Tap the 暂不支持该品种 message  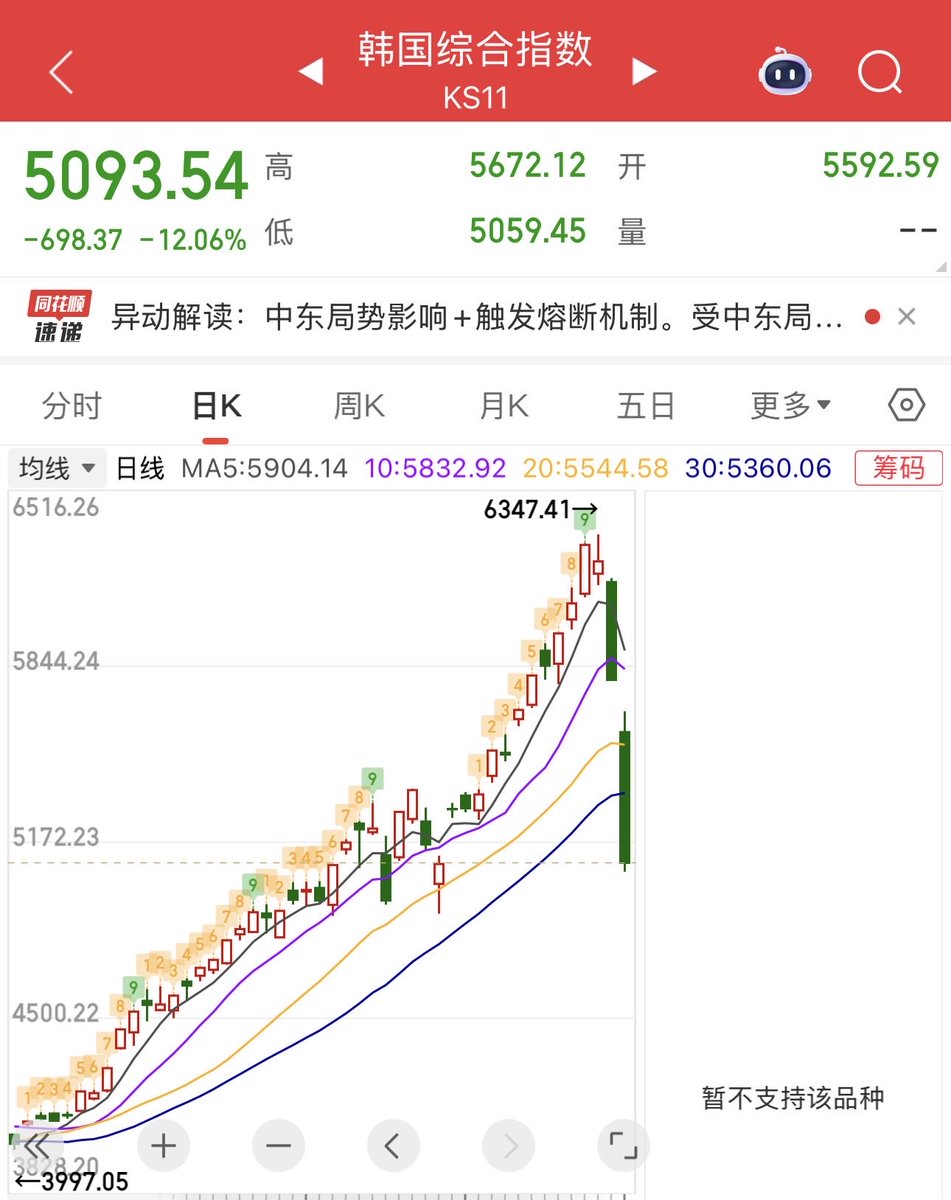click(793, 1098)
